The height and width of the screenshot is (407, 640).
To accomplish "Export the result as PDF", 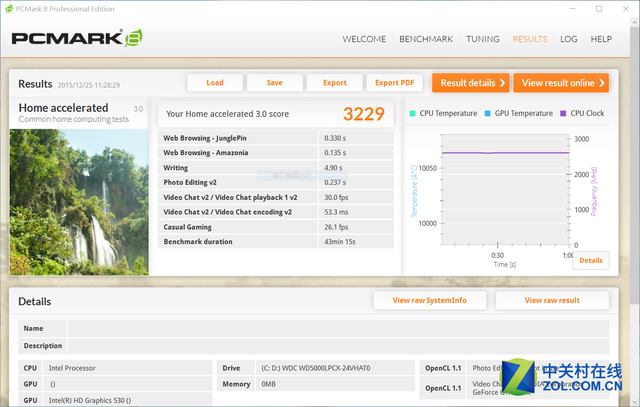I will [x=395, y=83].
